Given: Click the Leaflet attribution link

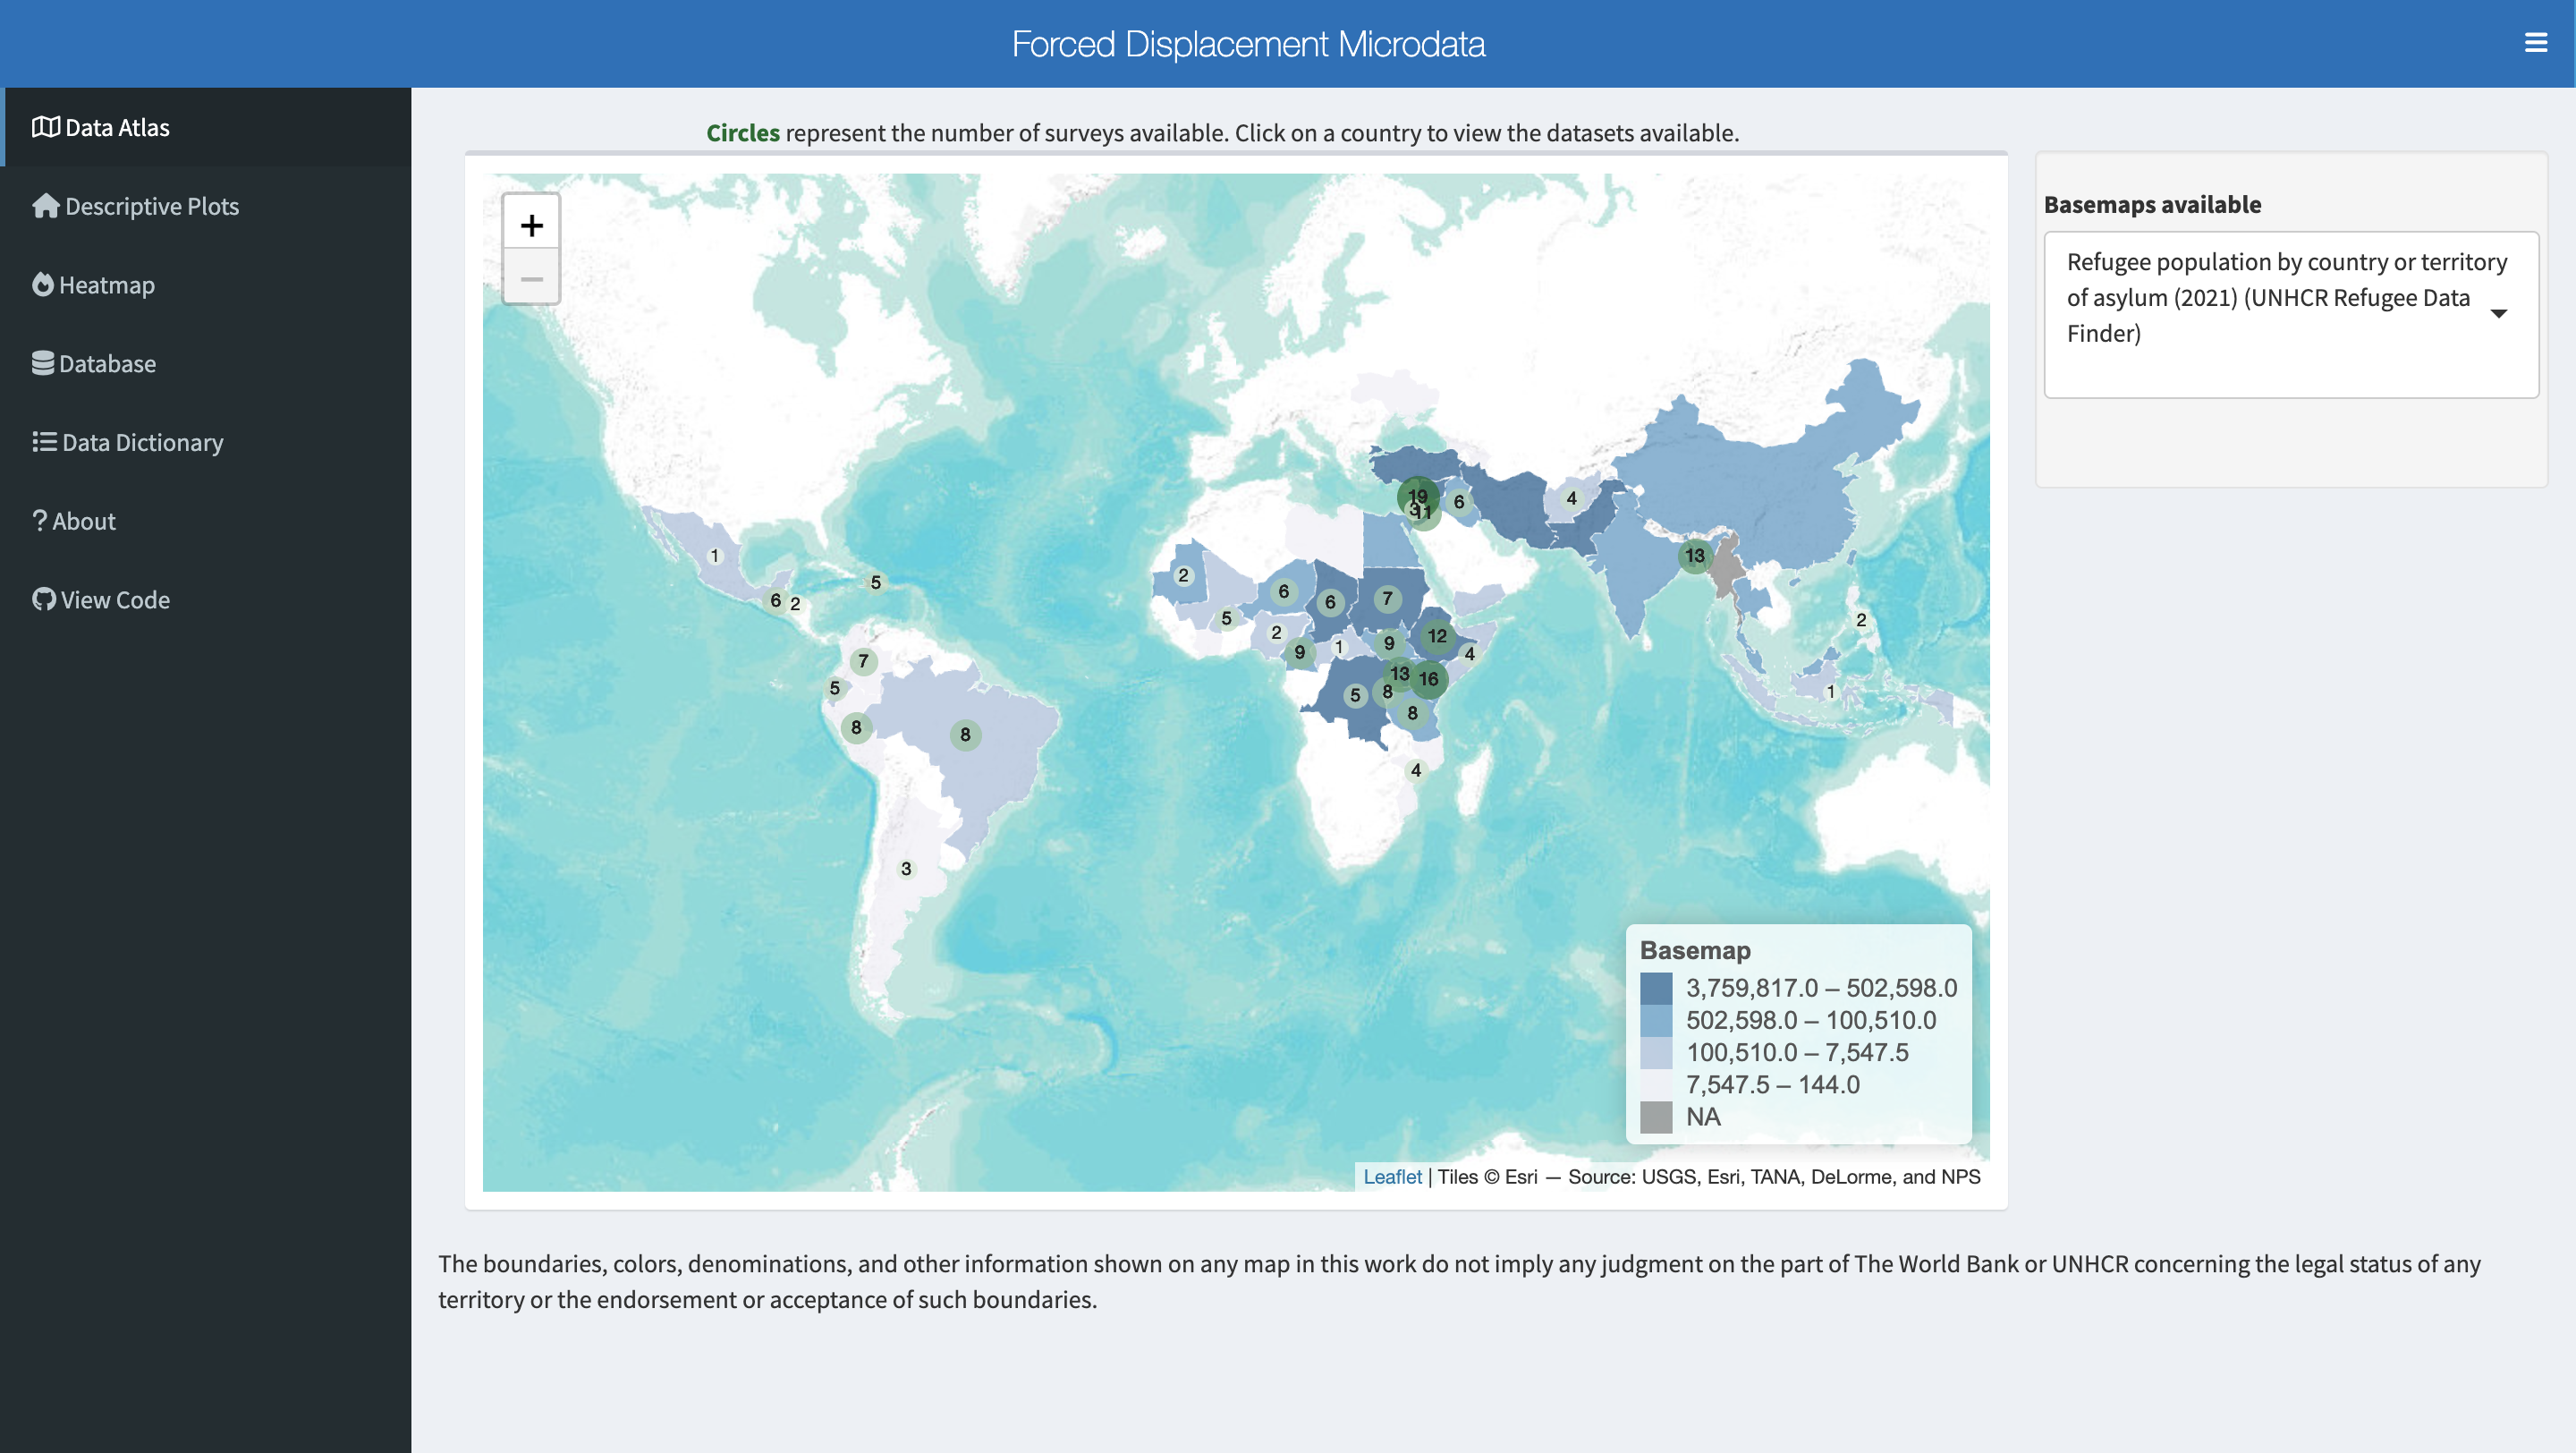Looking at the screenshot, I should [1392, 1177].
